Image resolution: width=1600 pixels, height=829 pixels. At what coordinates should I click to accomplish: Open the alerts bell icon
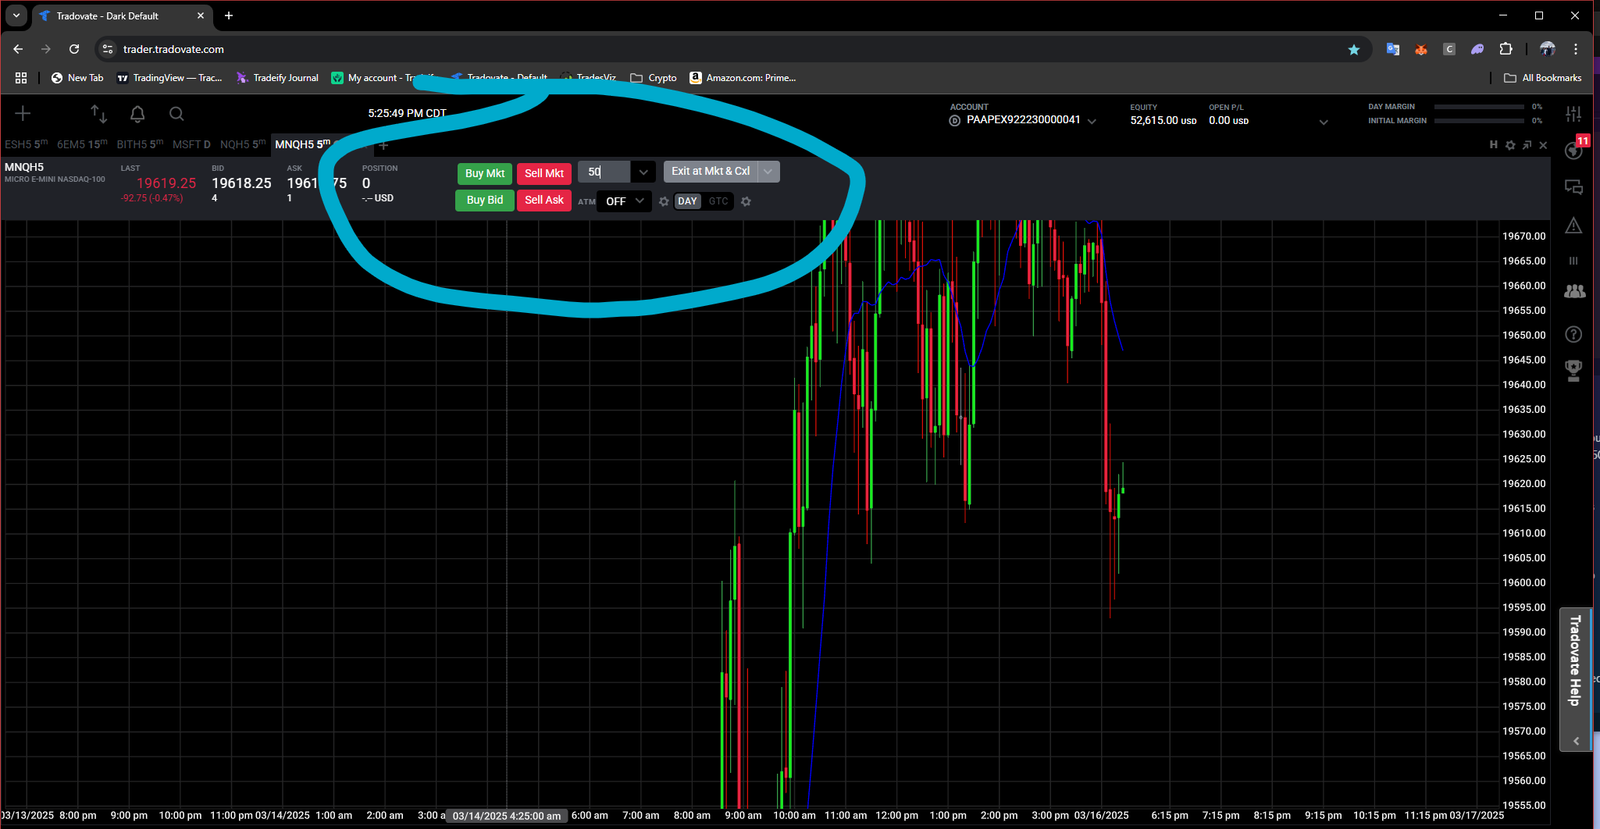[138, 114]
